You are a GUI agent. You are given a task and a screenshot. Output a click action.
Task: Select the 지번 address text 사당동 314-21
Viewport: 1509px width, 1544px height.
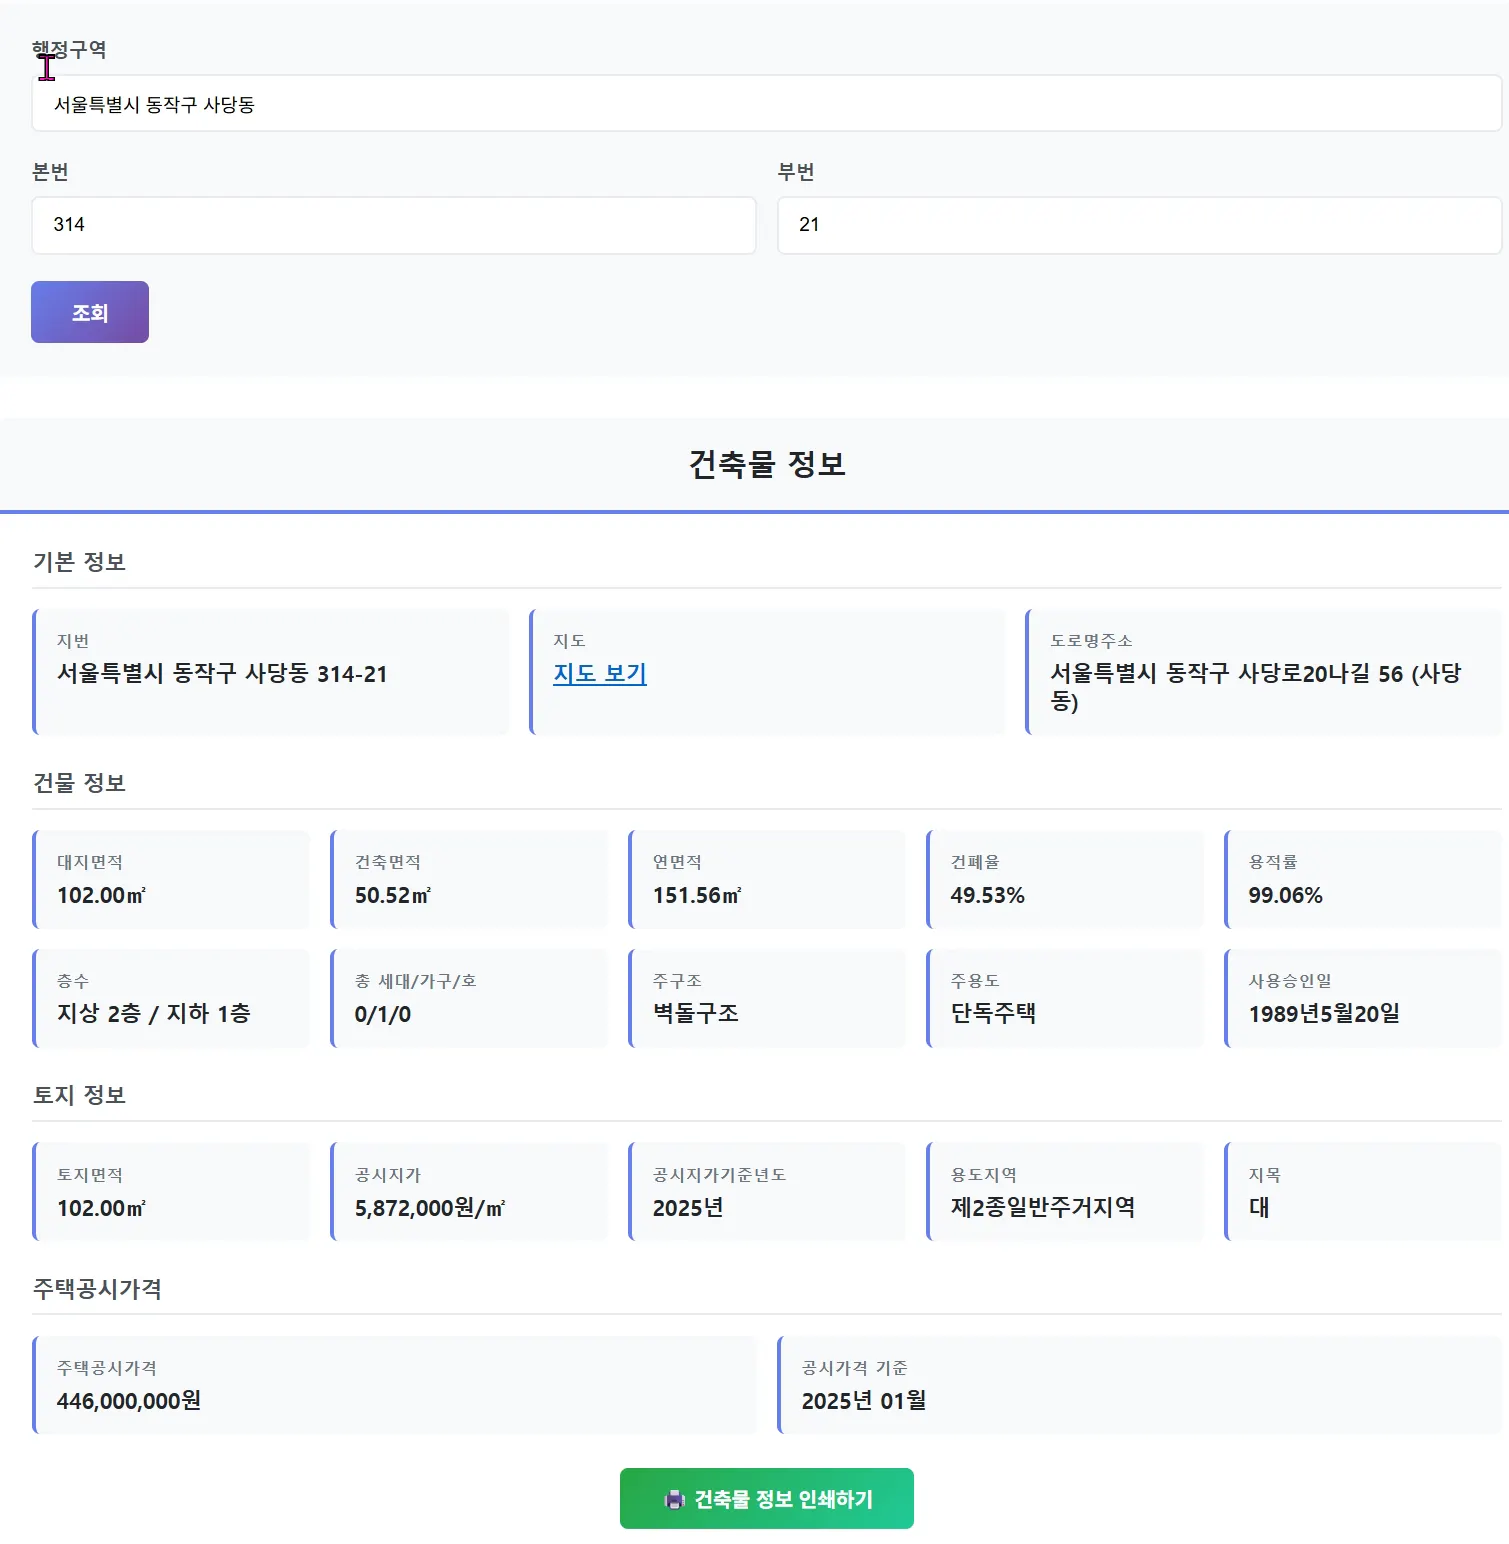316,674
